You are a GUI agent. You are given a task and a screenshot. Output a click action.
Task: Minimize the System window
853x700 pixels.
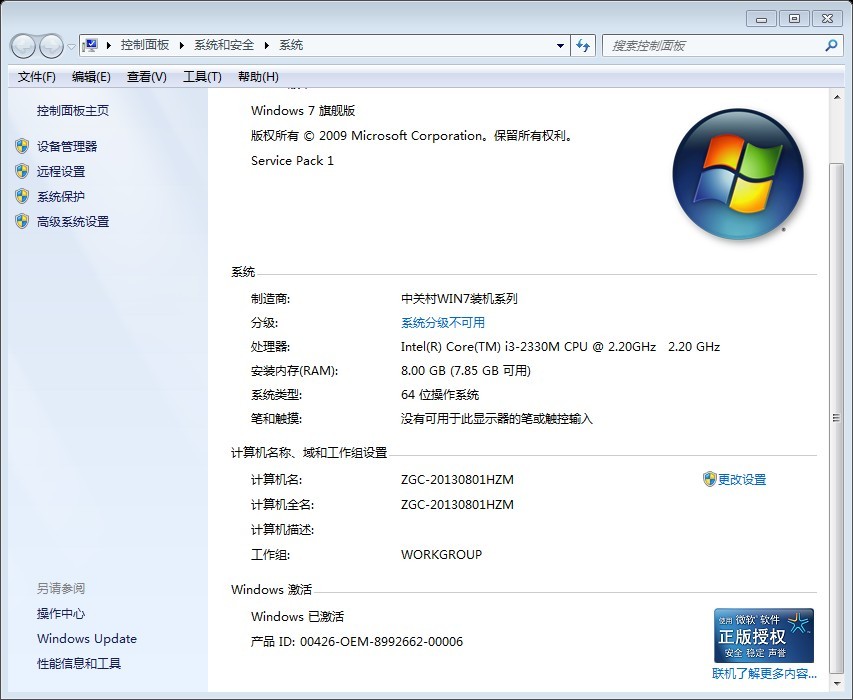click(762, 18)
